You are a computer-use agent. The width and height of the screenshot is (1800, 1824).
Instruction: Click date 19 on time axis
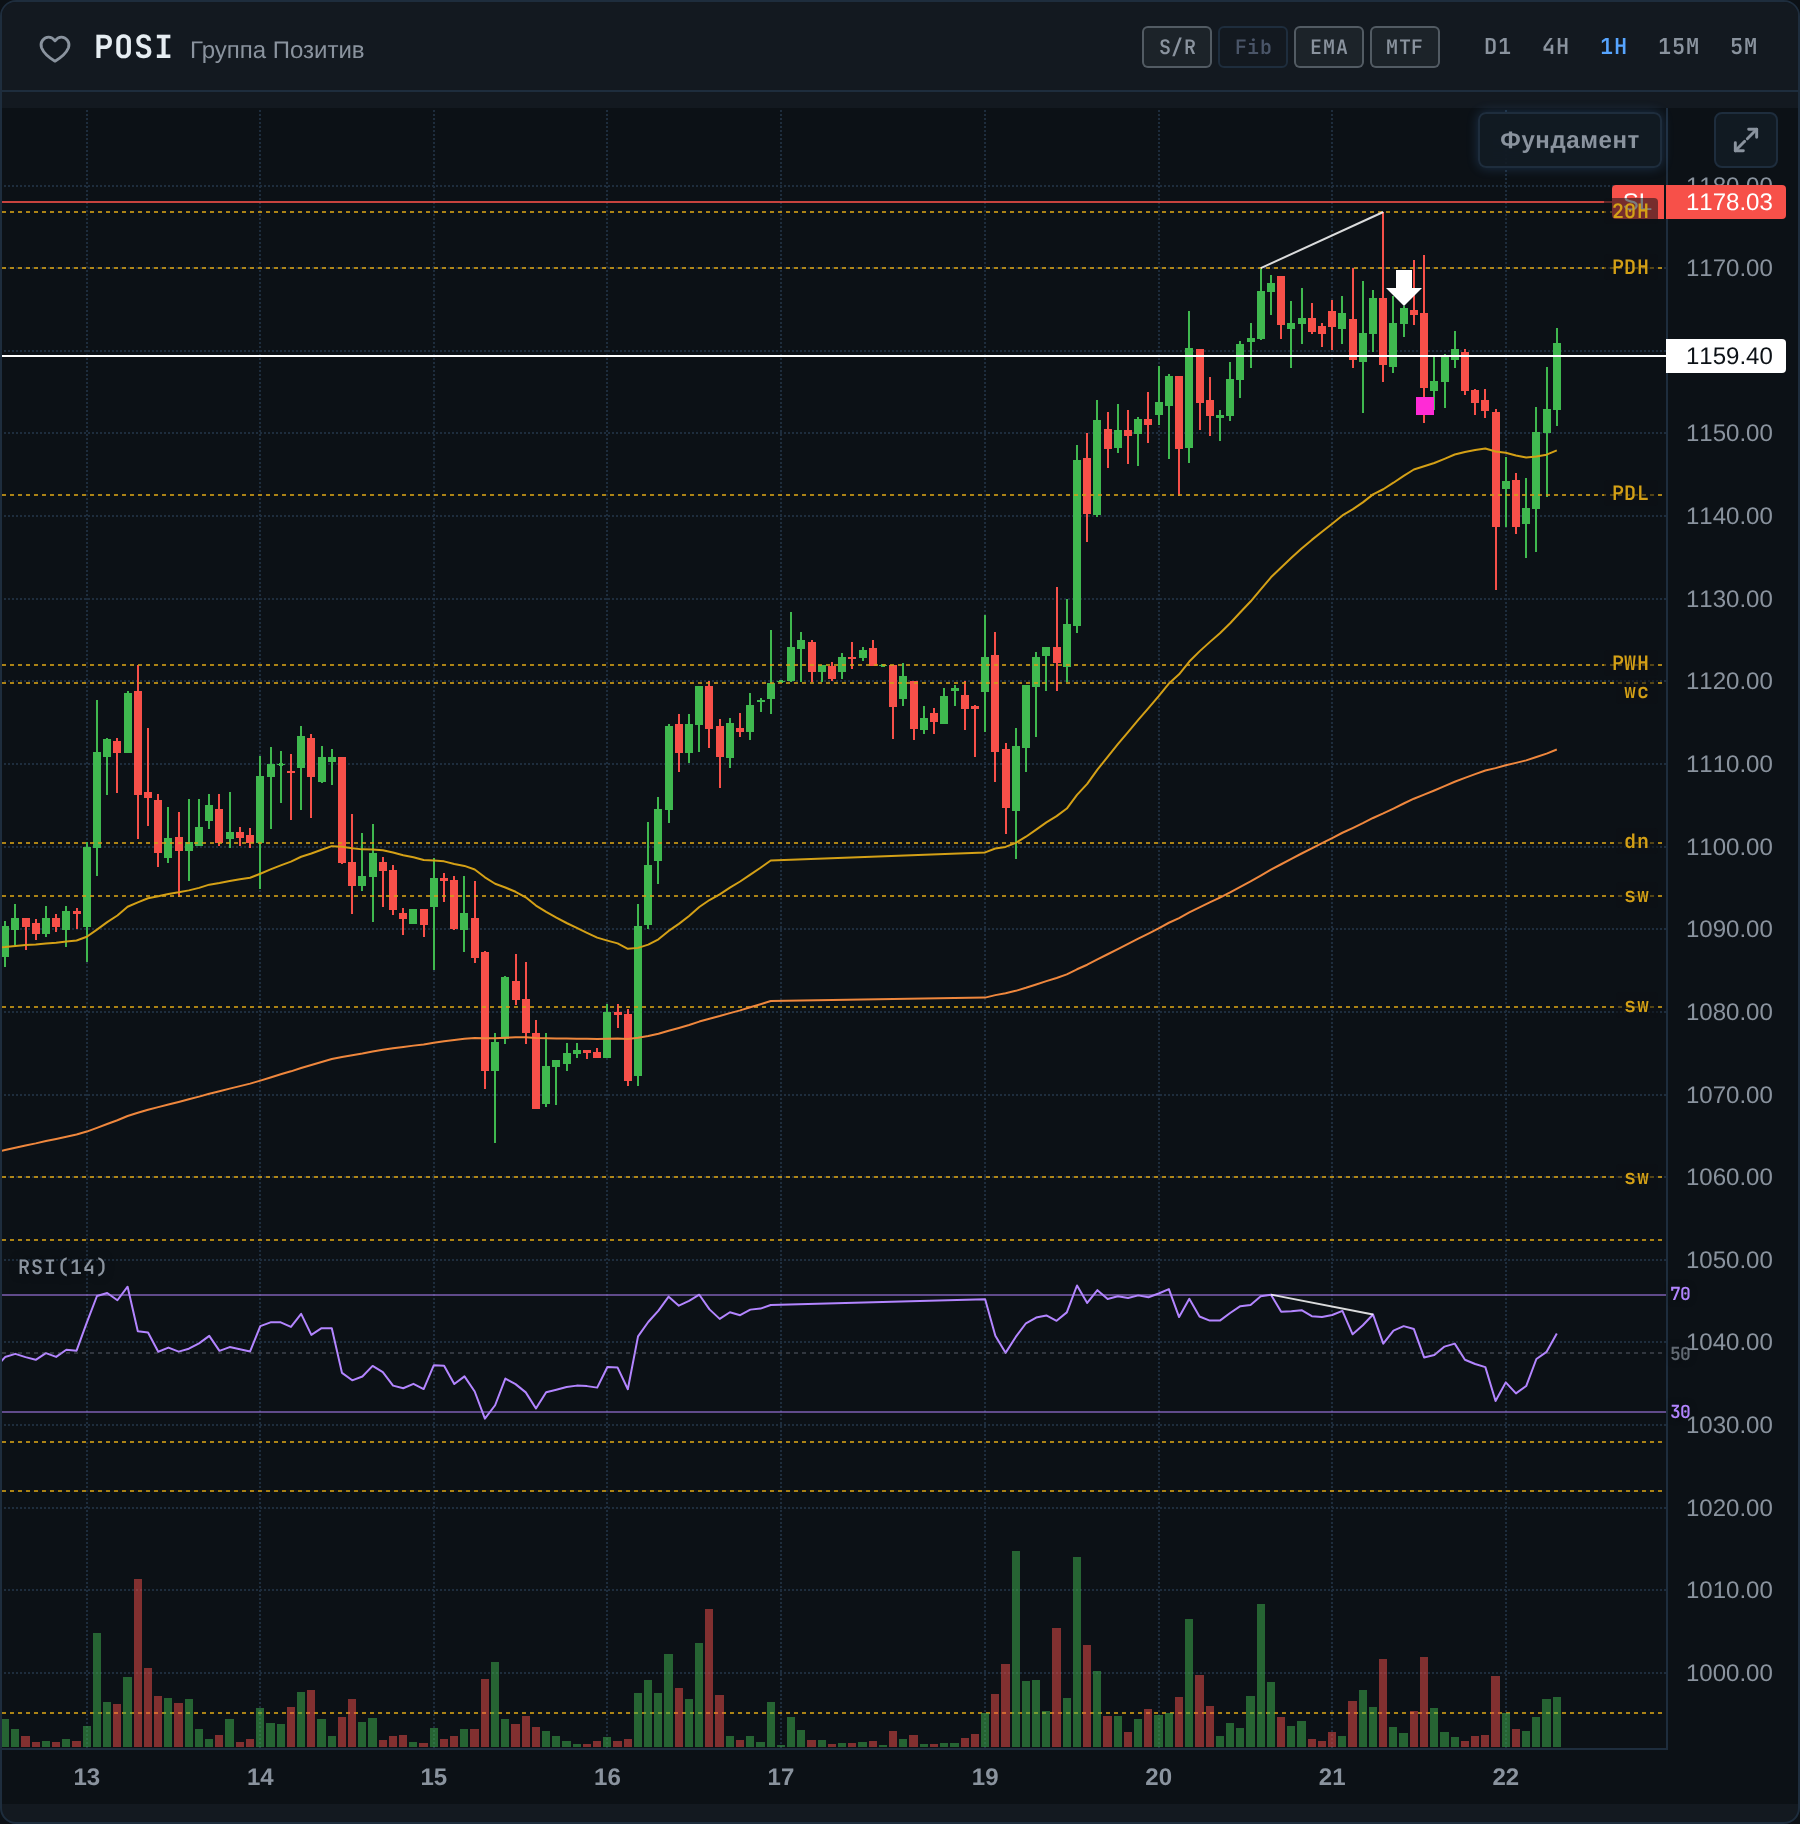click(x=985, y=1777)
